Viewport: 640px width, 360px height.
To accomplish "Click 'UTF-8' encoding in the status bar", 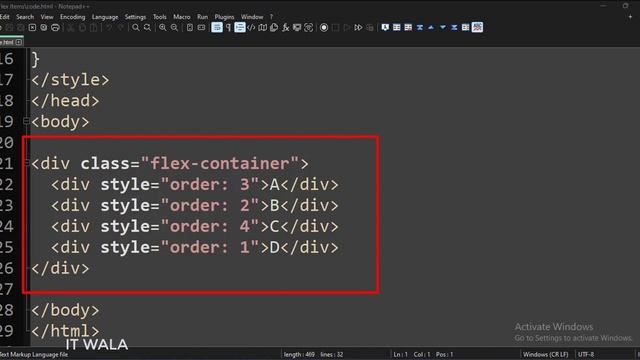I will click(586, 354).
